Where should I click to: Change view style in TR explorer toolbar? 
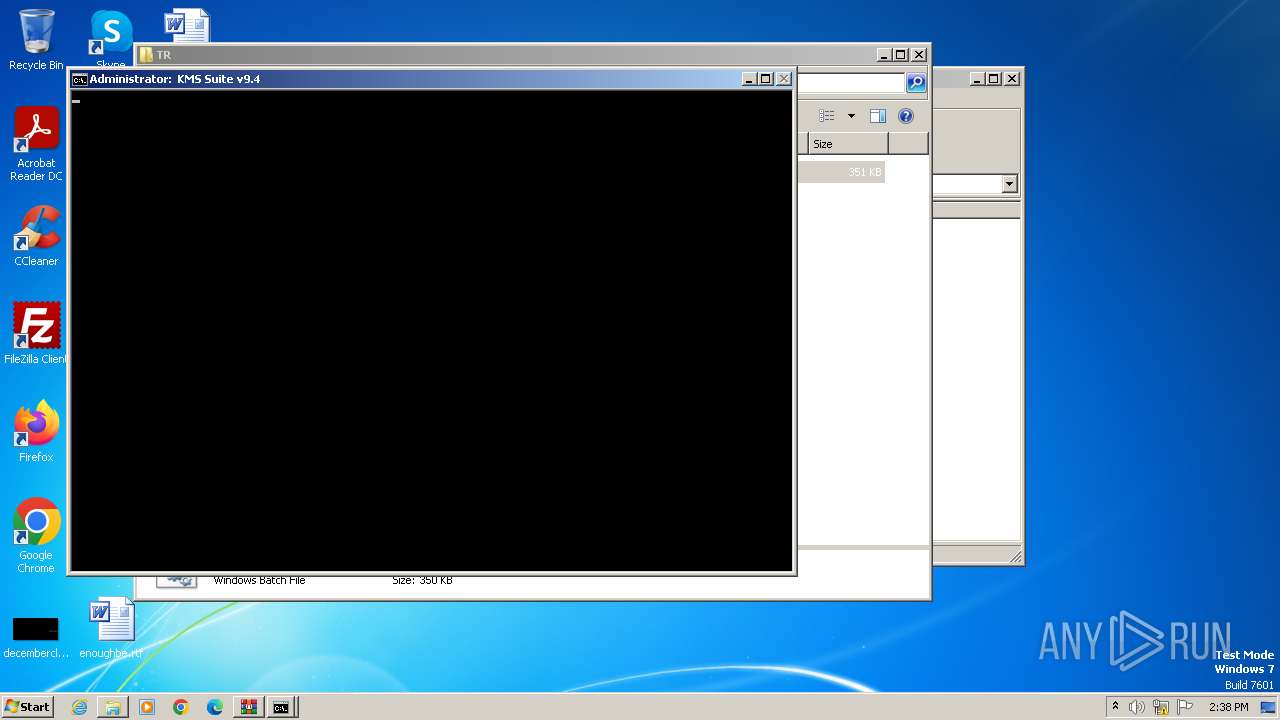tap(827, 116)
